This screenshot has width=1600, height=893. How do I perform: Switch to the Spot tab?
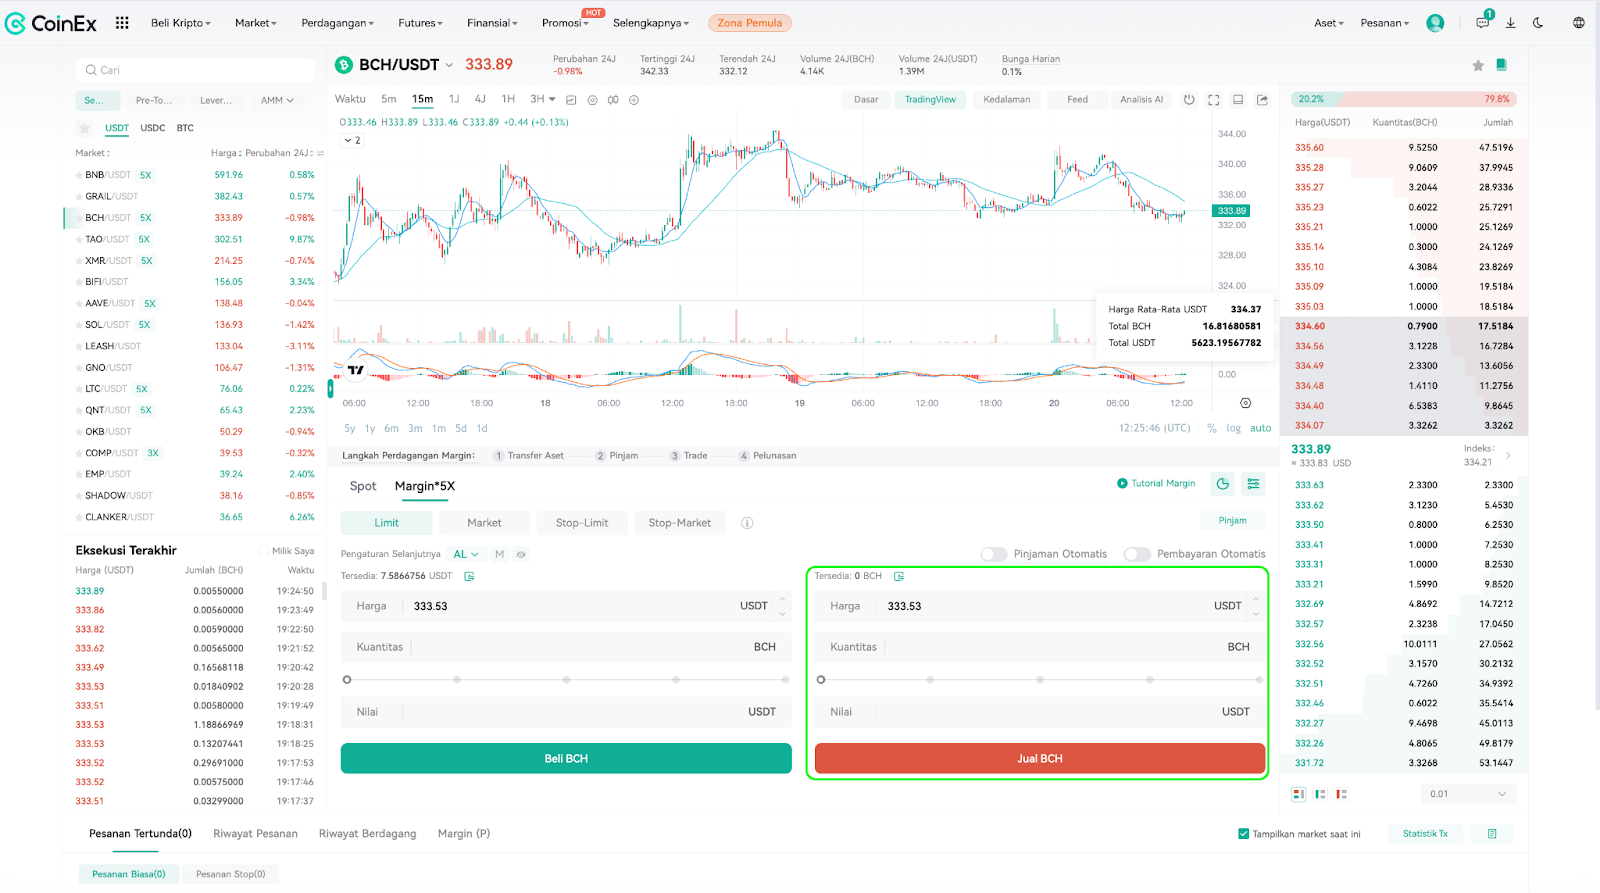point(363,486)
